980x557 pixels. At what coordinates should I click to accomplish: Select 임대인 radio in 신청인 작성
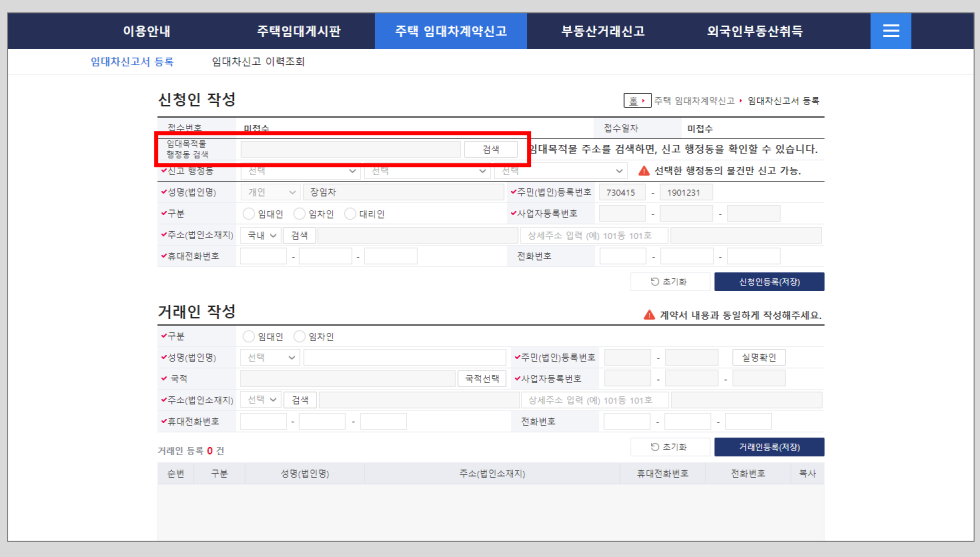click(x=249, y=214)
